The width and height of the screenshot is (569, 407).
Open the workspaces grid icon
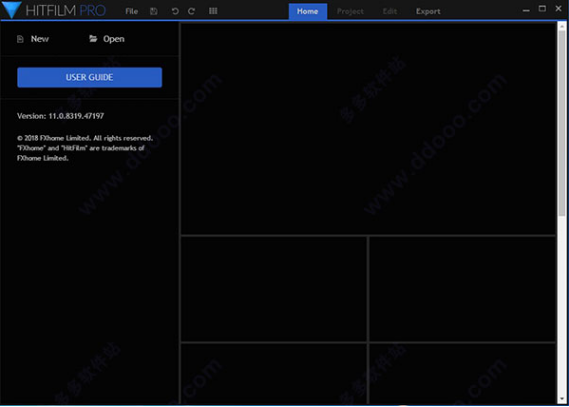pos(213,11)
